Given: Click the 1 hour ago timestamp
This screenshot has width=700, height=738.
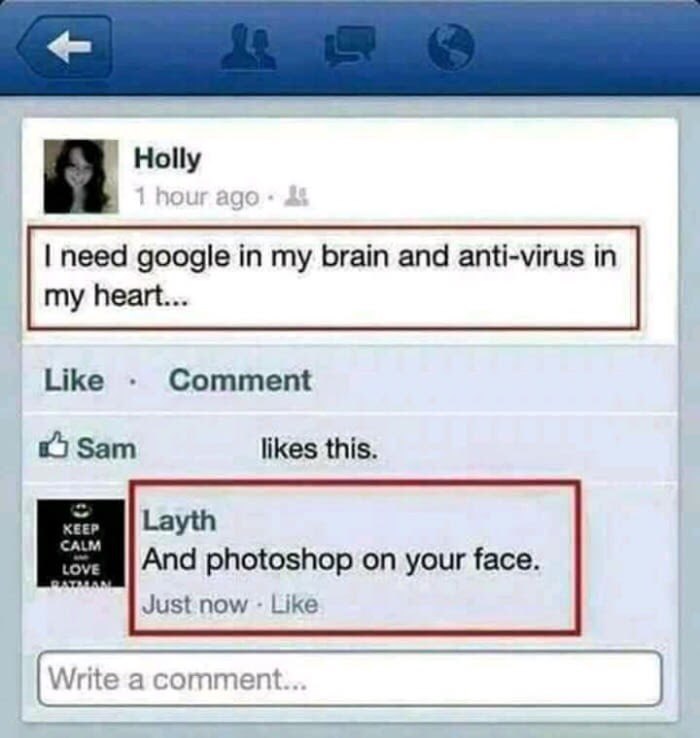Looking at the screenshot, I should (197, 196).
